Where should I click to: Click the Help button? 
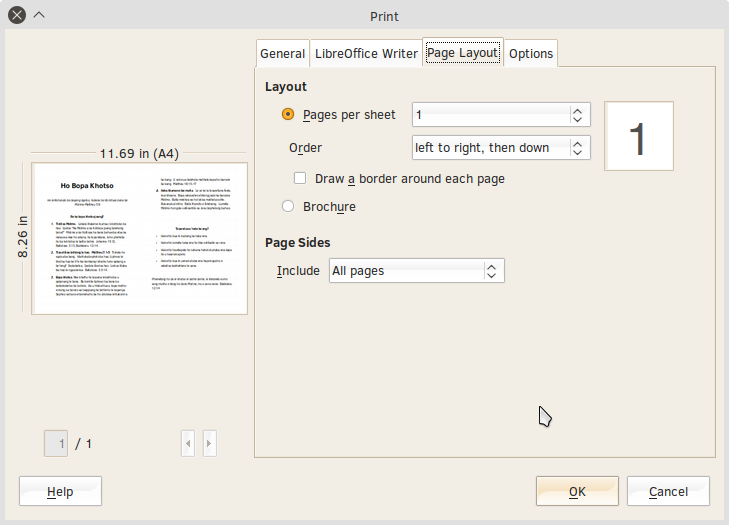coord(60,491)
